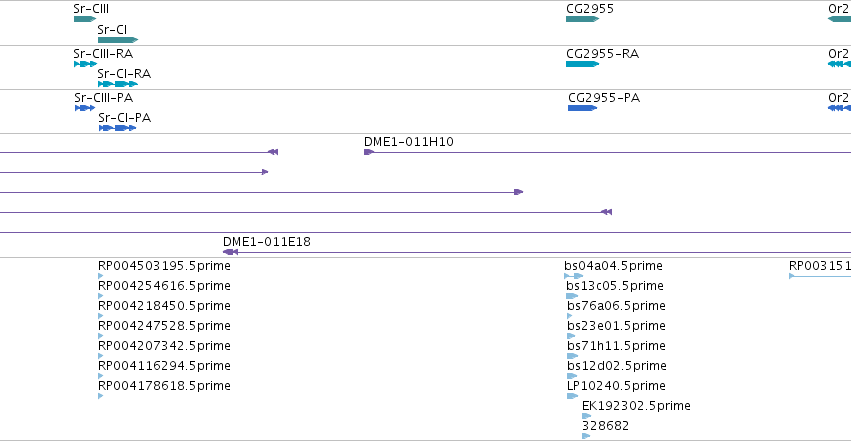Select the Sr-CI-PA protein glyph

[x=117, y=128]
